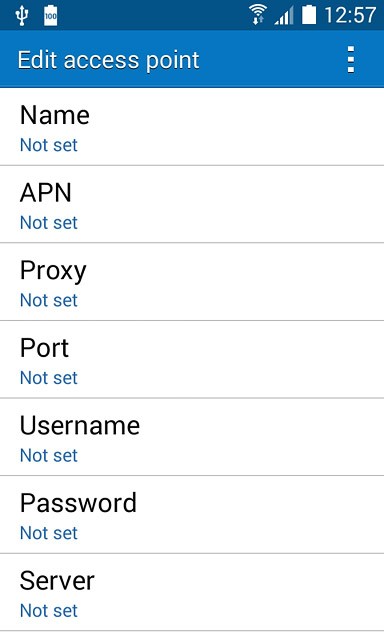Open the three-dot overflow menu

[351, 60]
